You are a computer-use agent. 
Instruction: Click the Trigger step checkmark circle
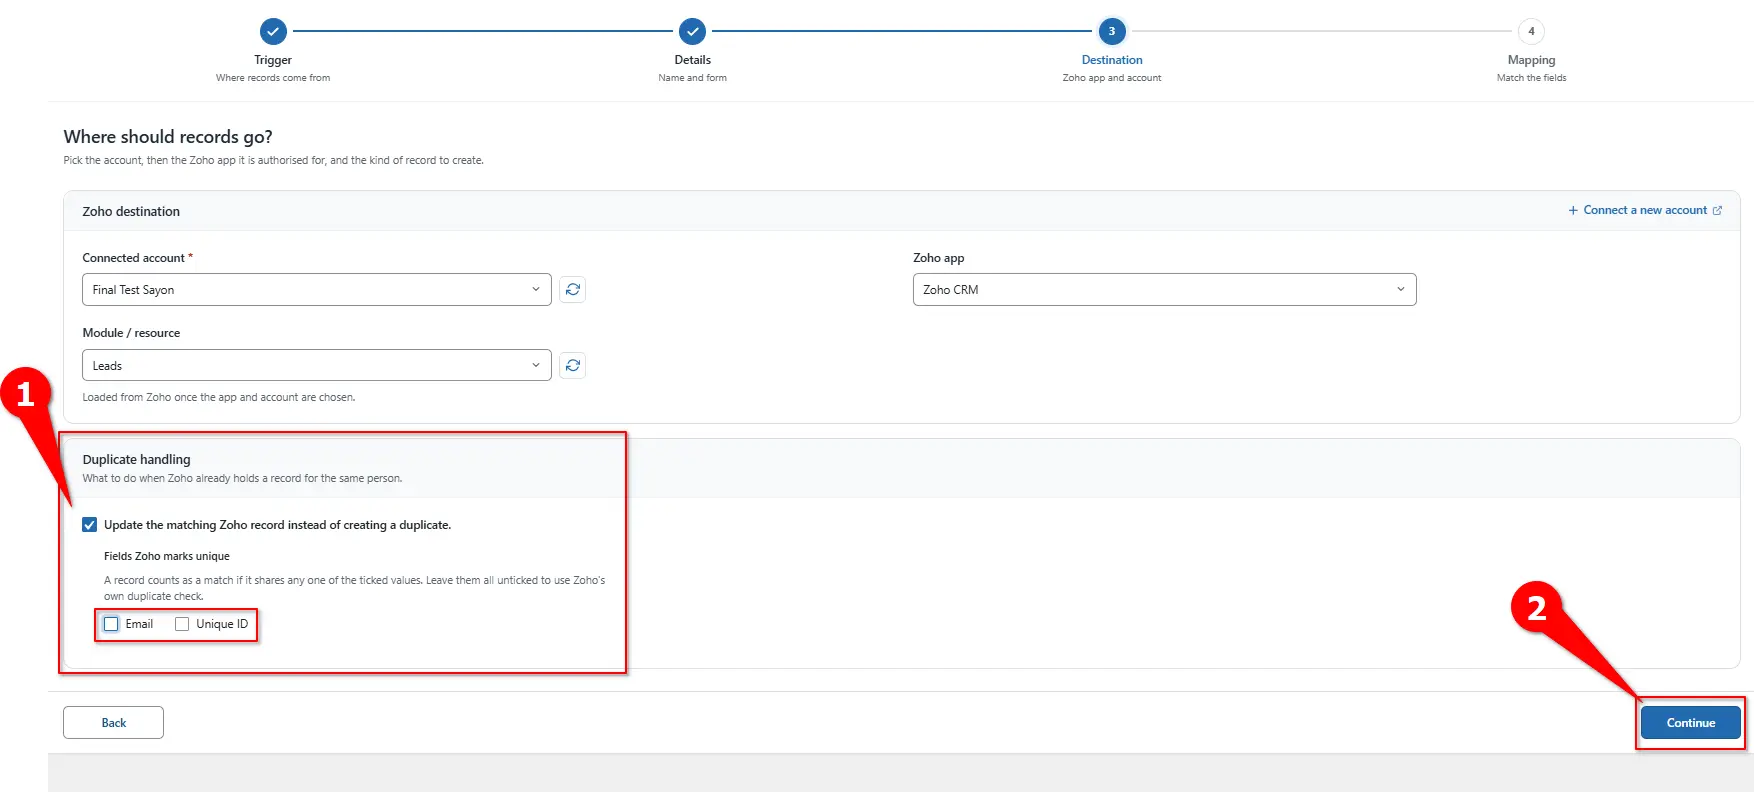[273, 32]
